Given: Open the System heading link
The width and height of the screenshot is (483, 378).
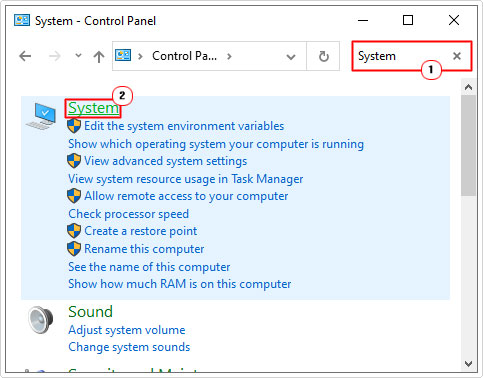Looking at the screenshot, I should pyautogui.click(x=93, y=108).
